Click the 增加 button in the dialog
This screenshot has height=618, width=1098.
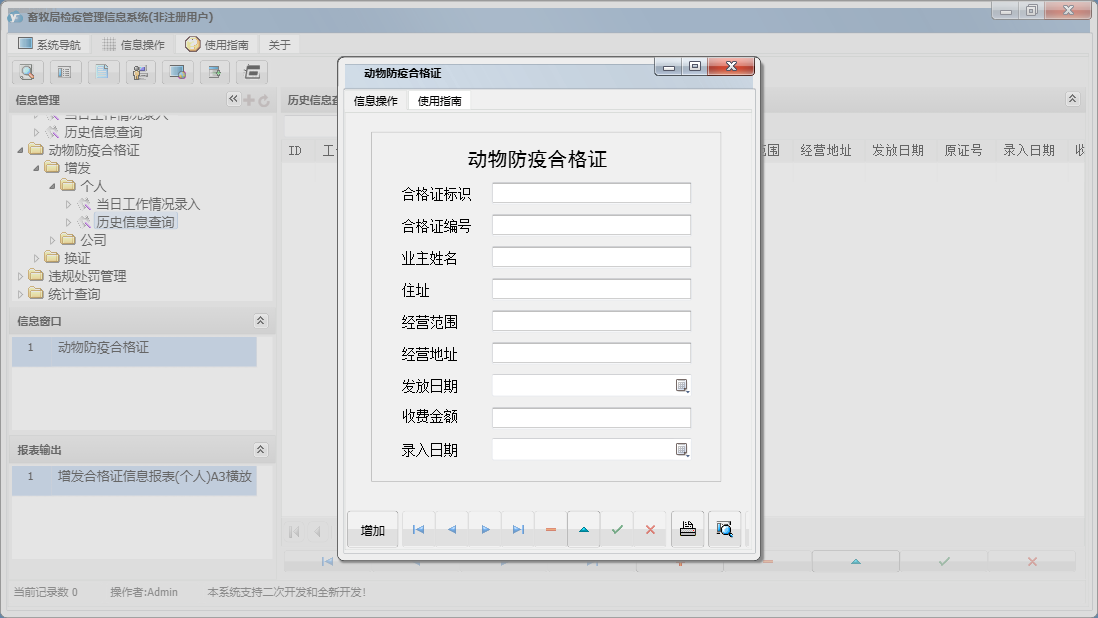pos(371,530)
